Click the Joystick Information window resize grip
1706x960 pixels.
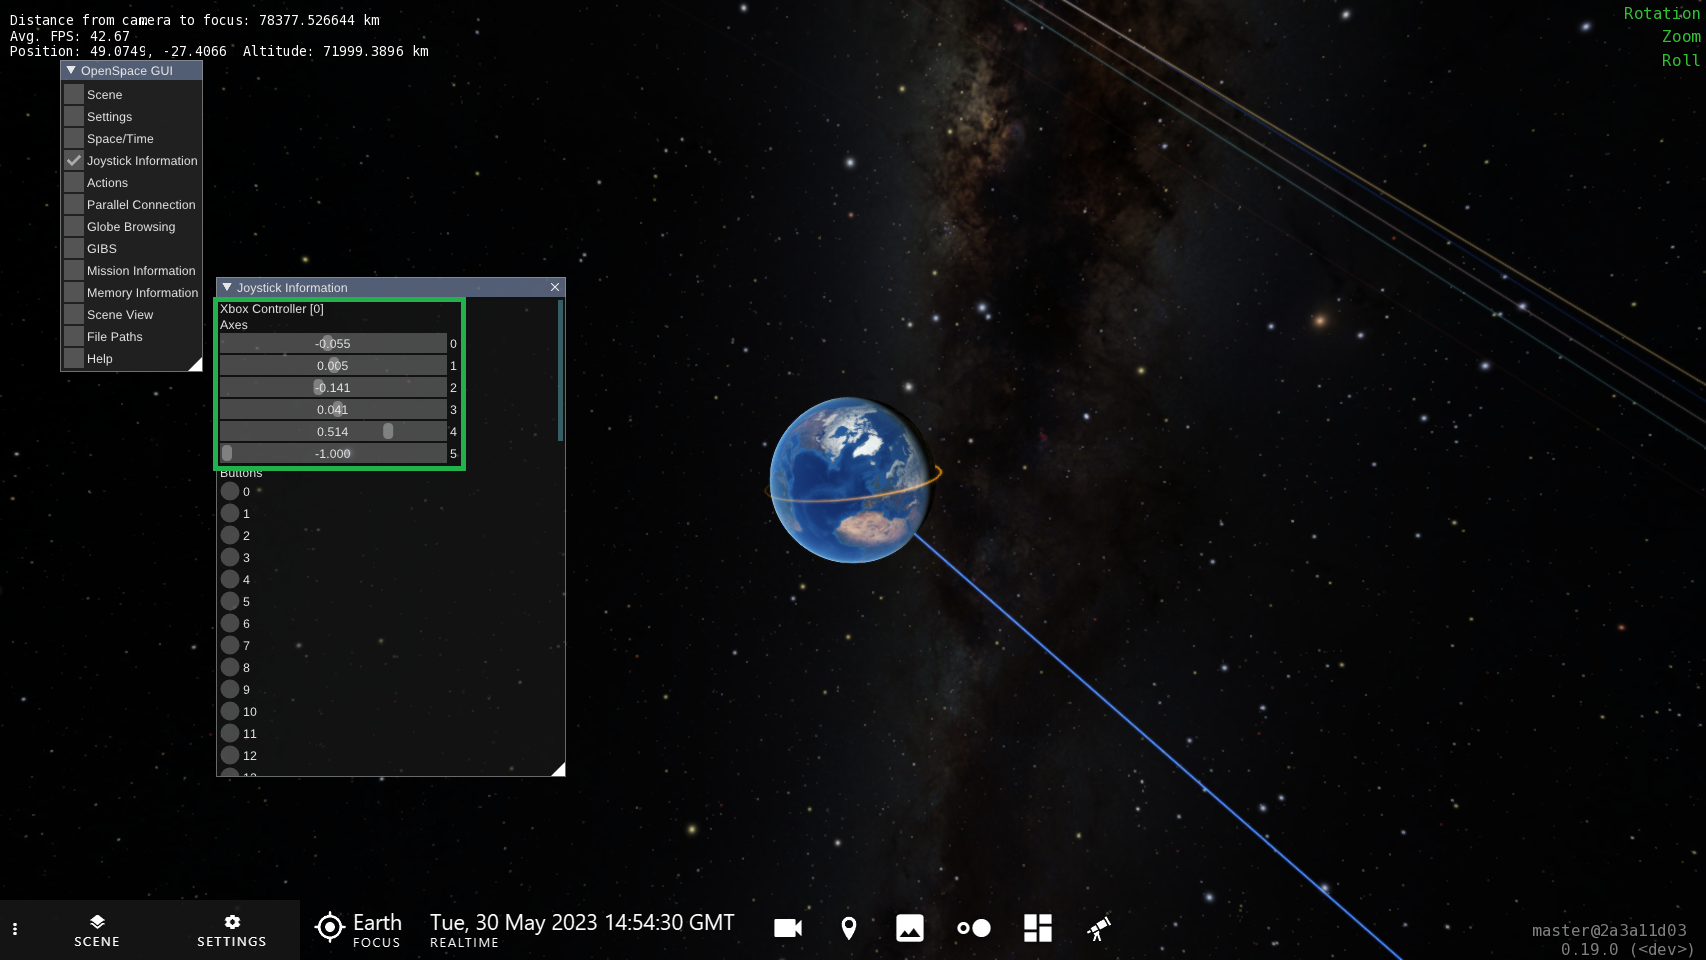pos(558,769)
